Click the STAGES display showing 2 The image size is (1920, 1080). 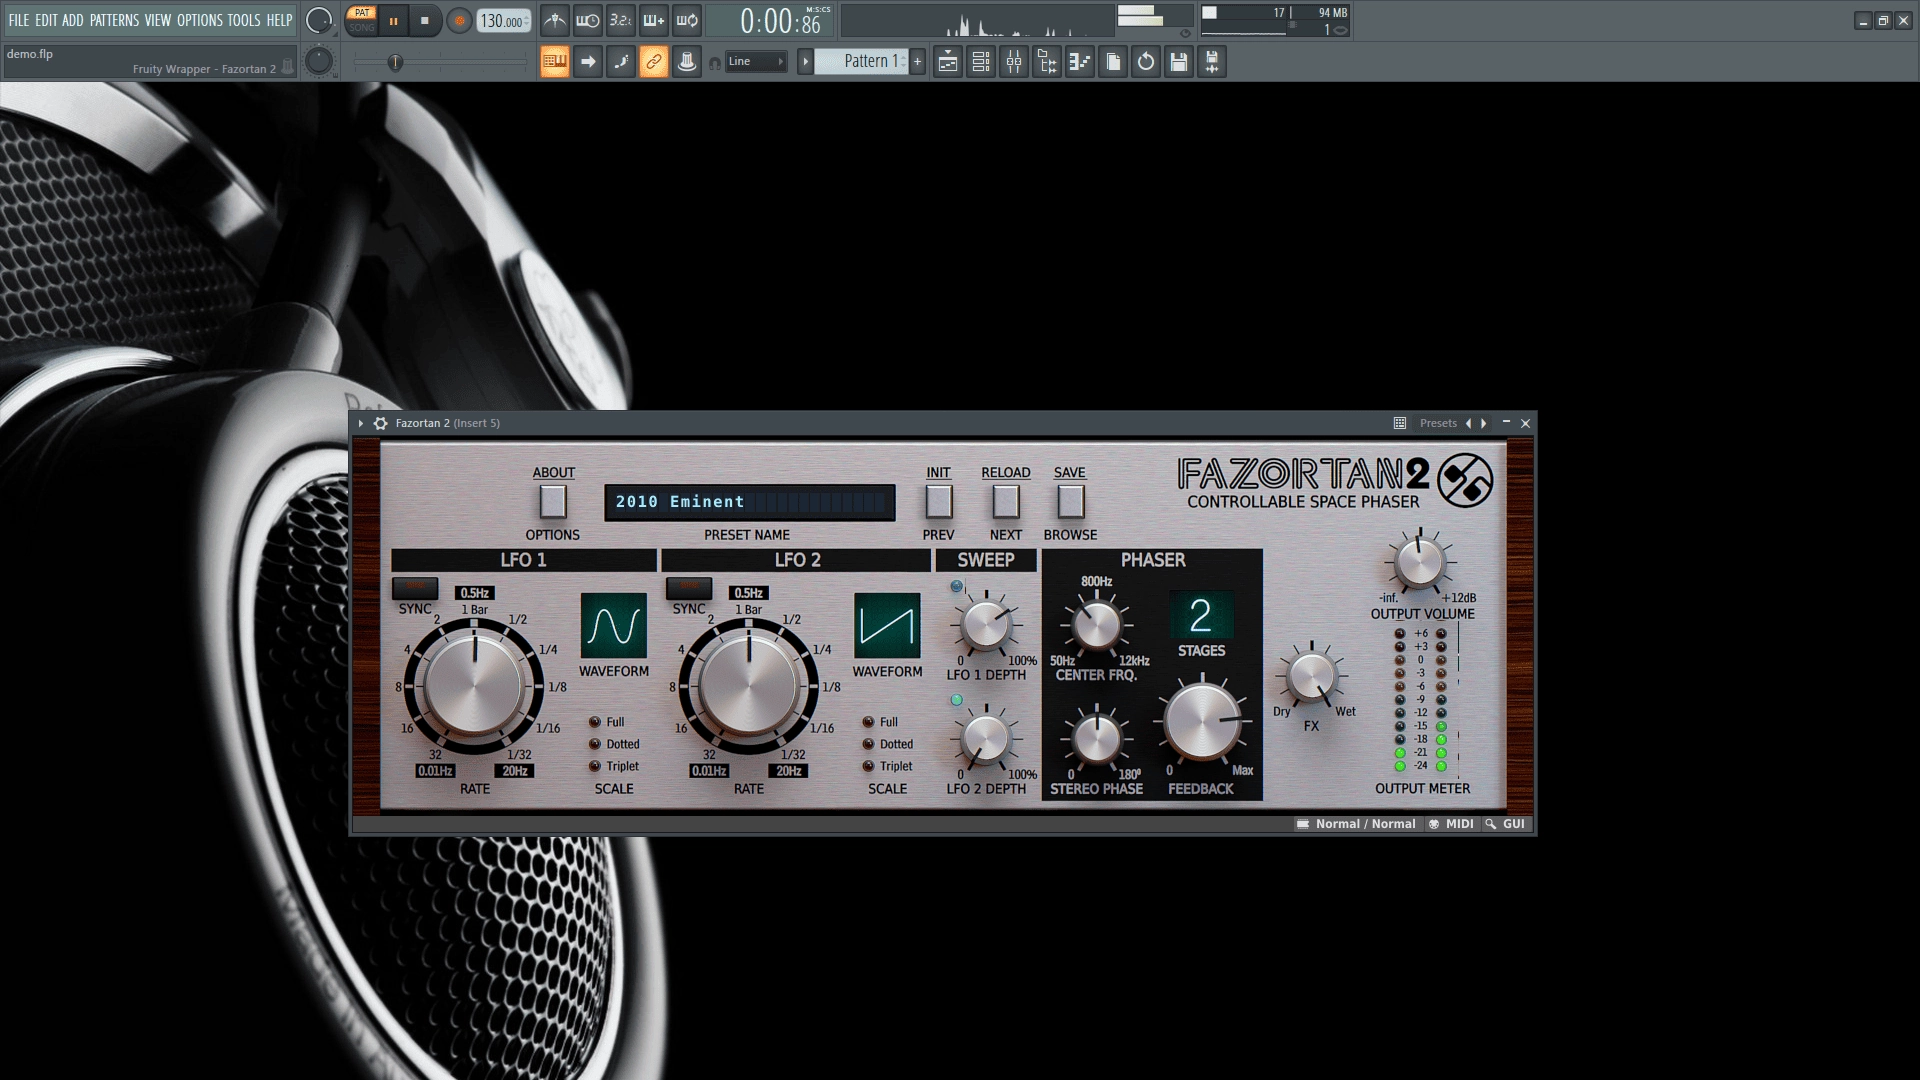pyautogui.click(x=1201, y=615)
